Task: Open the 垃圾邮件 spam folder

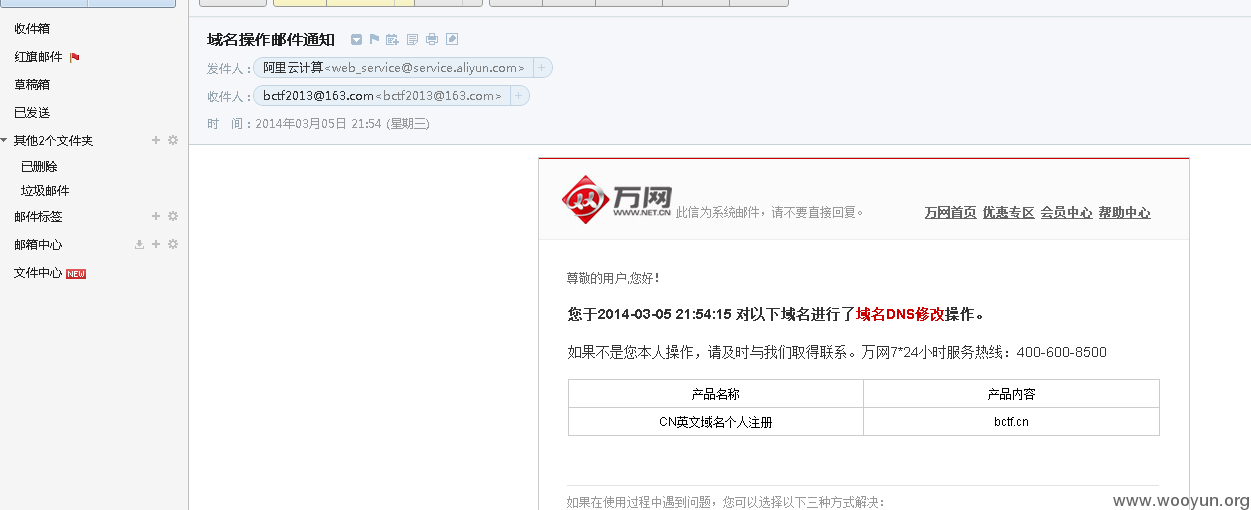Action: pyautogui.click(x=45, y=191)
